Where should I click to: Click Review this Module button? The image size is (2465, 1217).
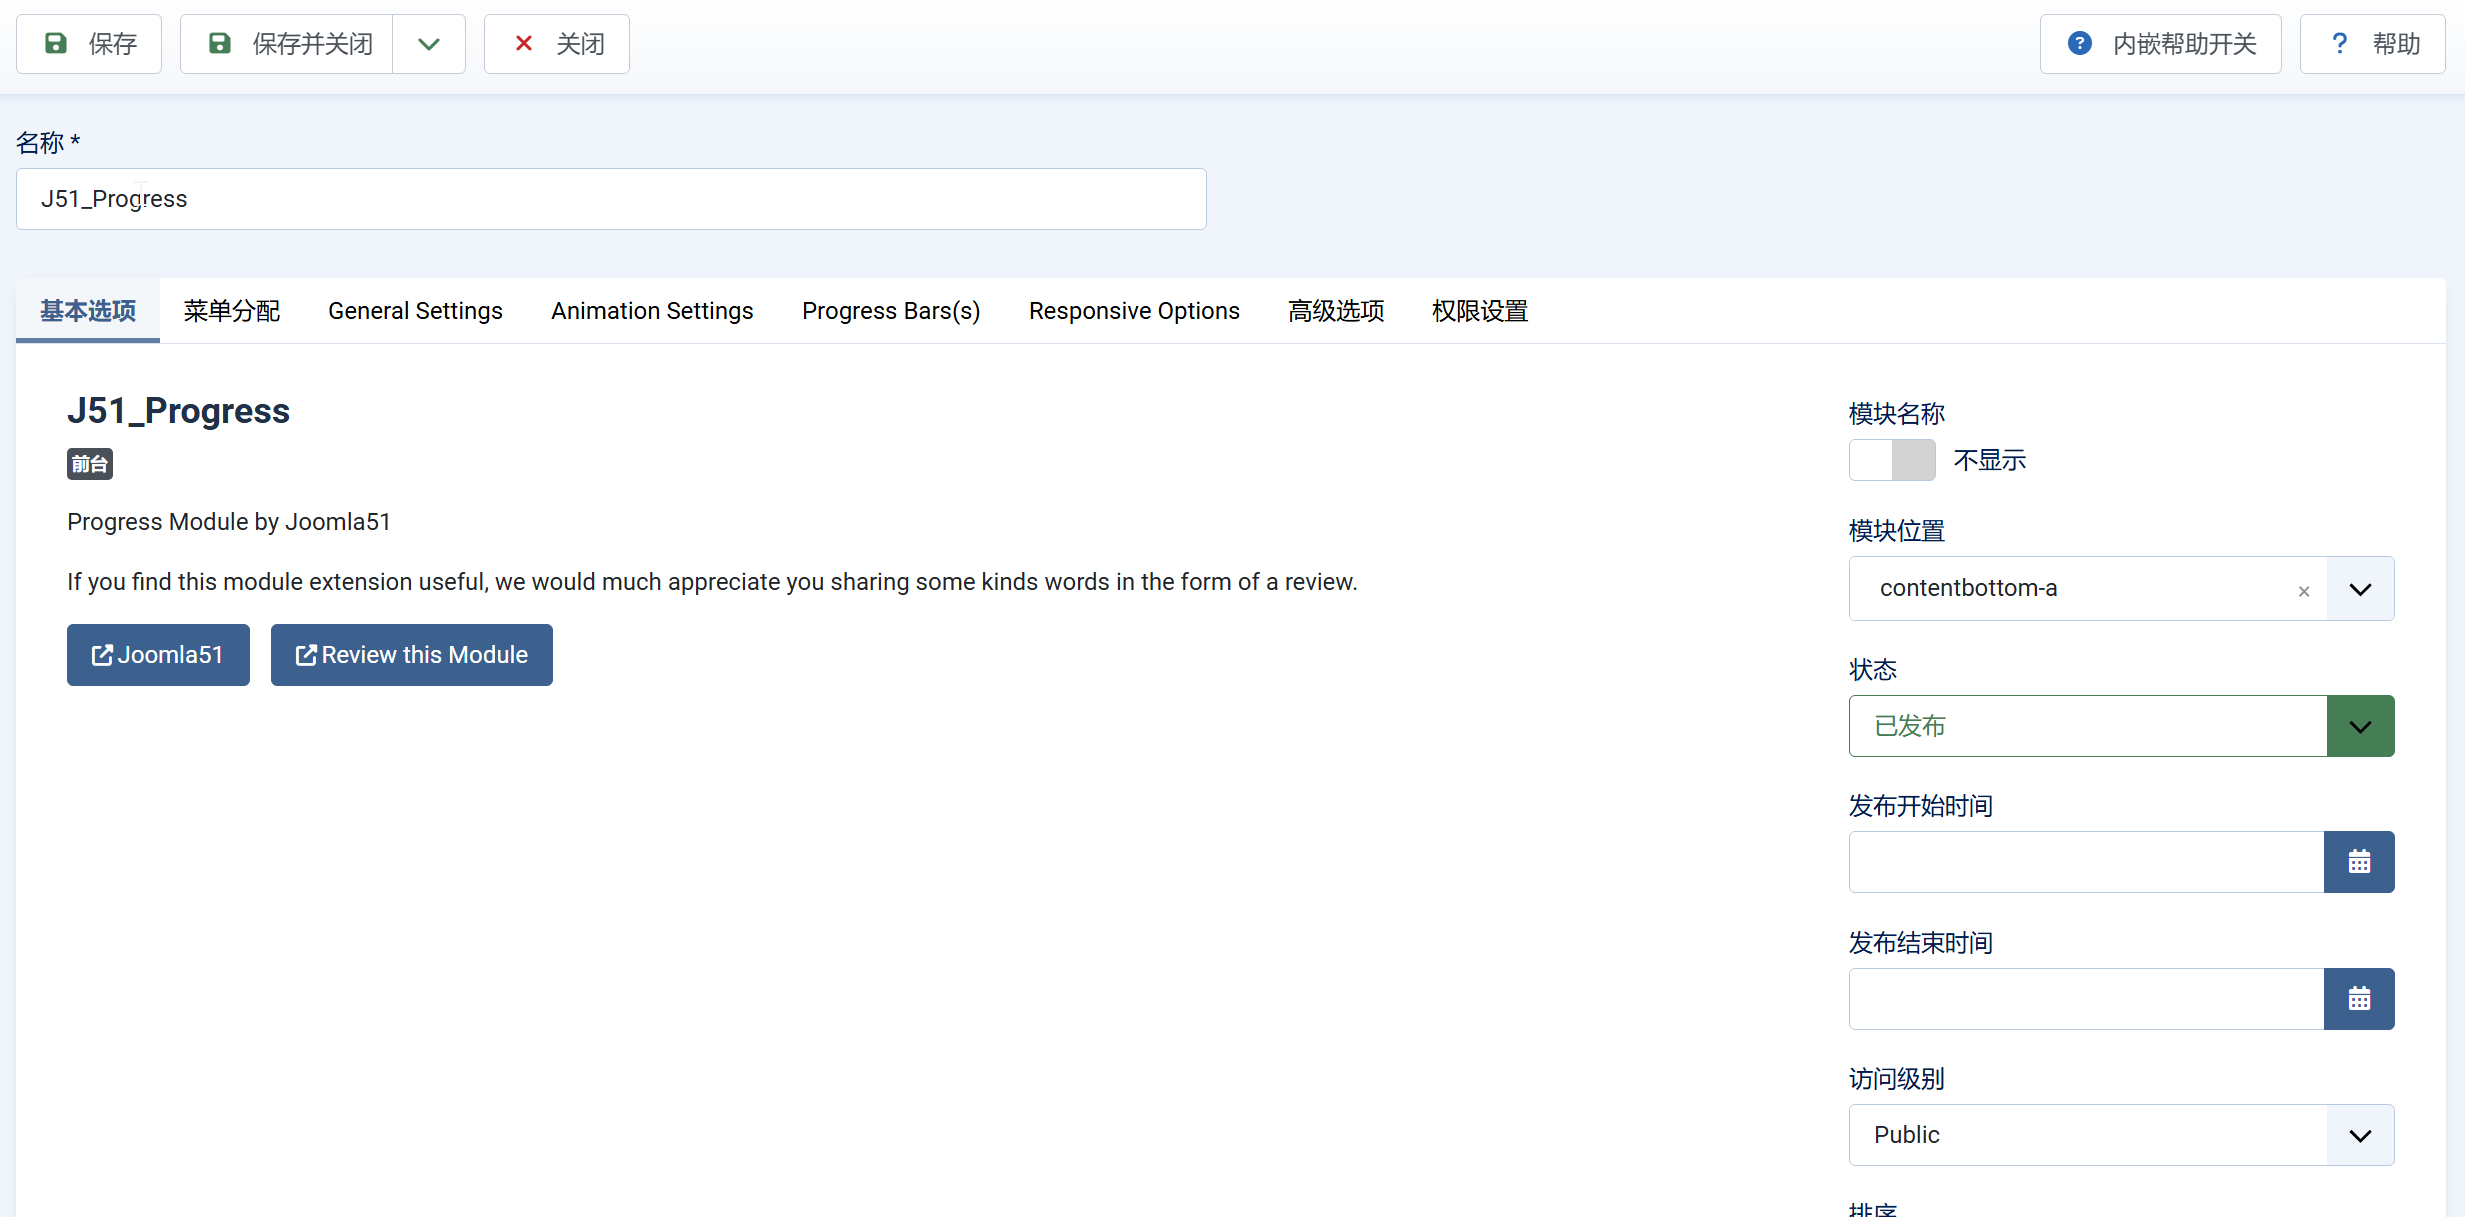point(411,655)
